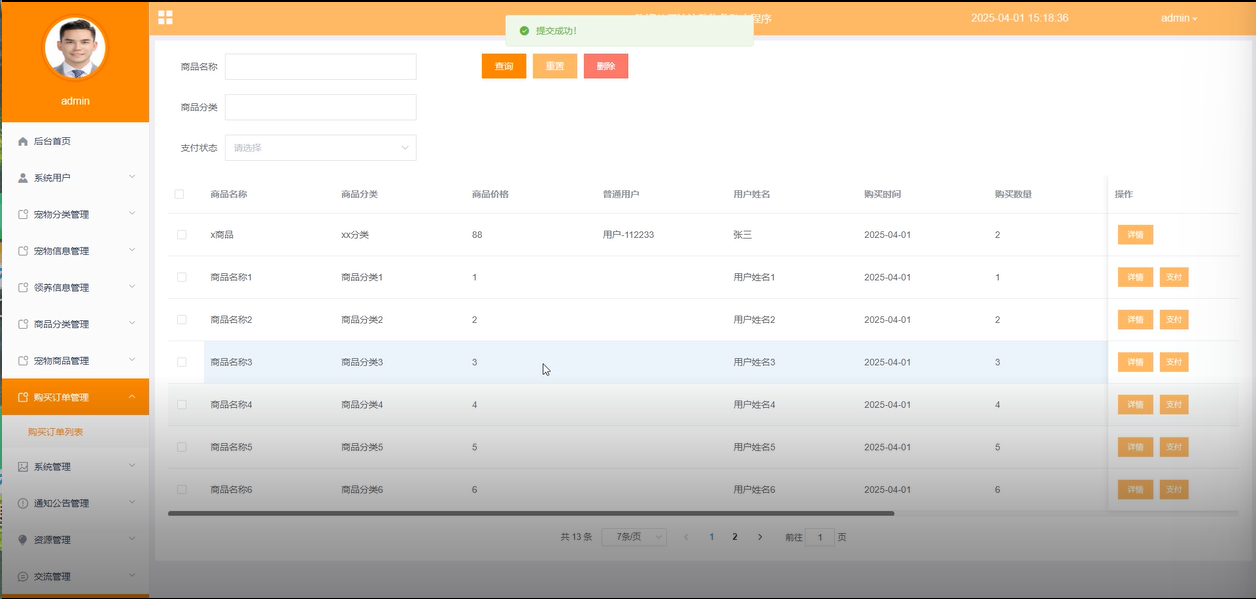Go to previous page arrow in pagination

click(x=686, y=537)
